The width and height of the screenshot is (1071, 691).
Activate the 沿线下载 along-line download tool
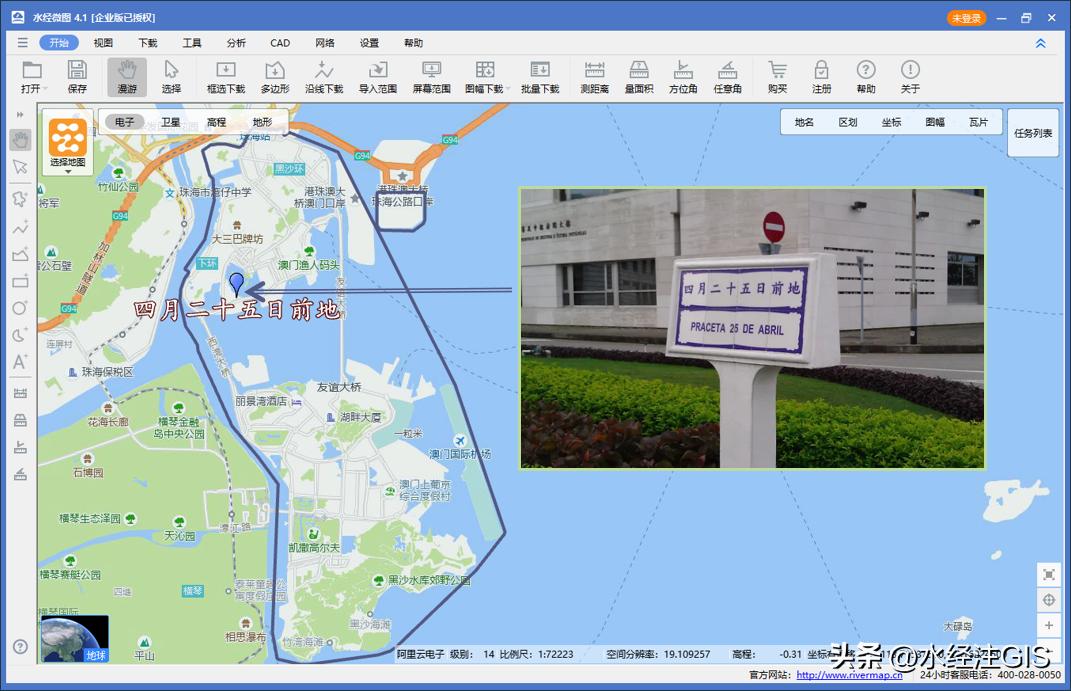tap(324, 76)
